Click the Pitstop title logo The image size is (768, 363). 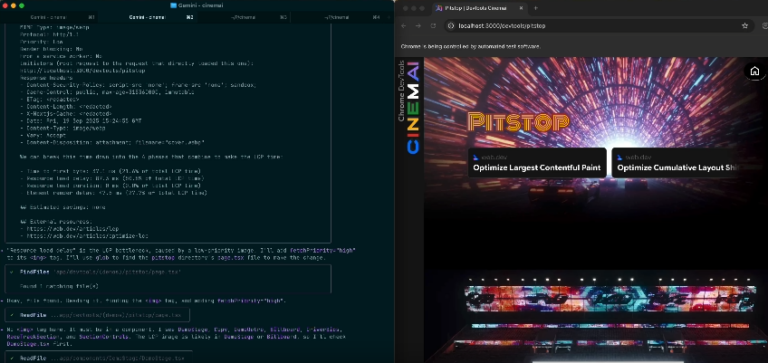518,121
